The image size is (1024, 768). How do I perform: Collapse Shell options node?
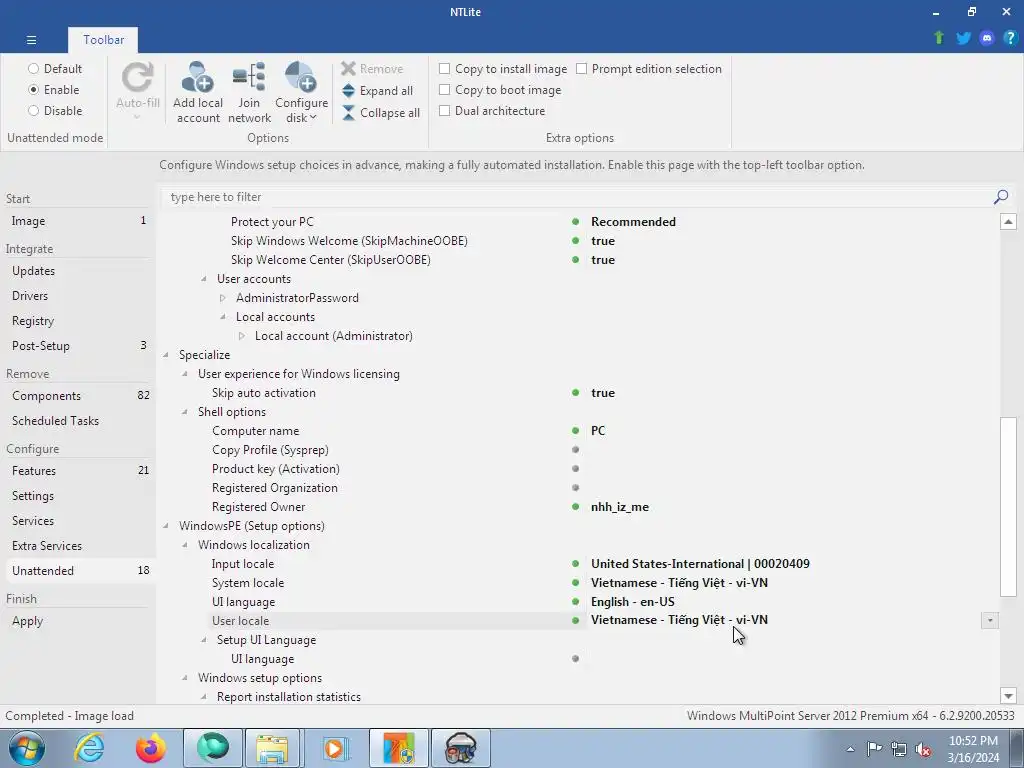[x=185, y=411]
